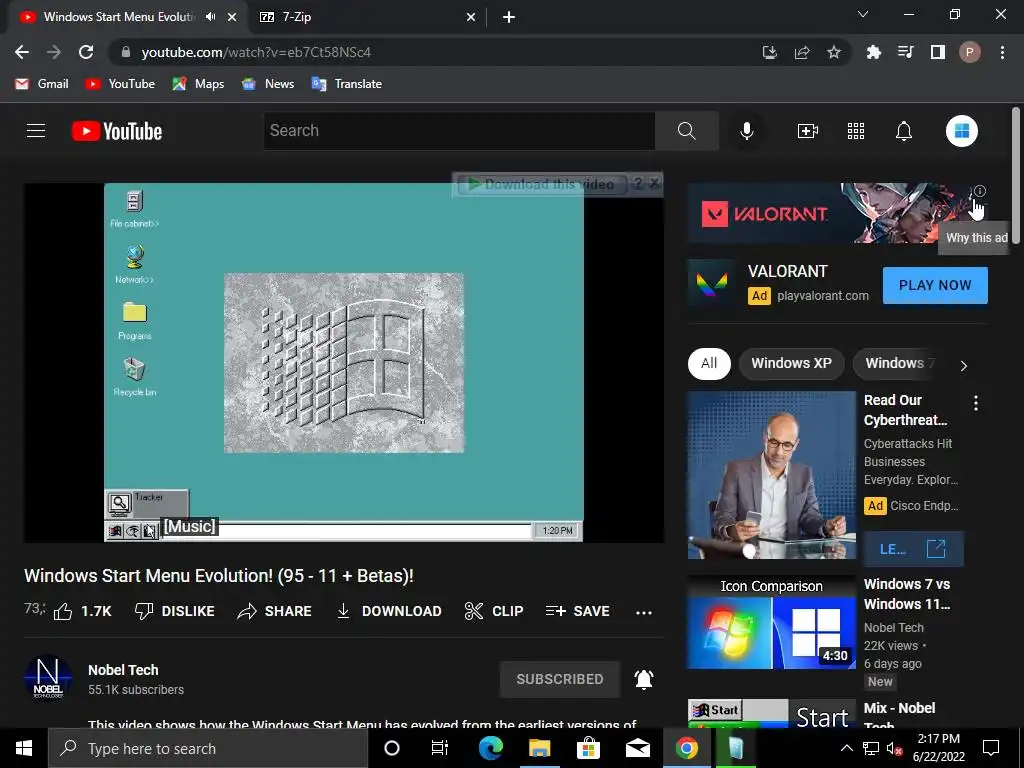Share this page from address bar
1024x768 pixels.
801,52
